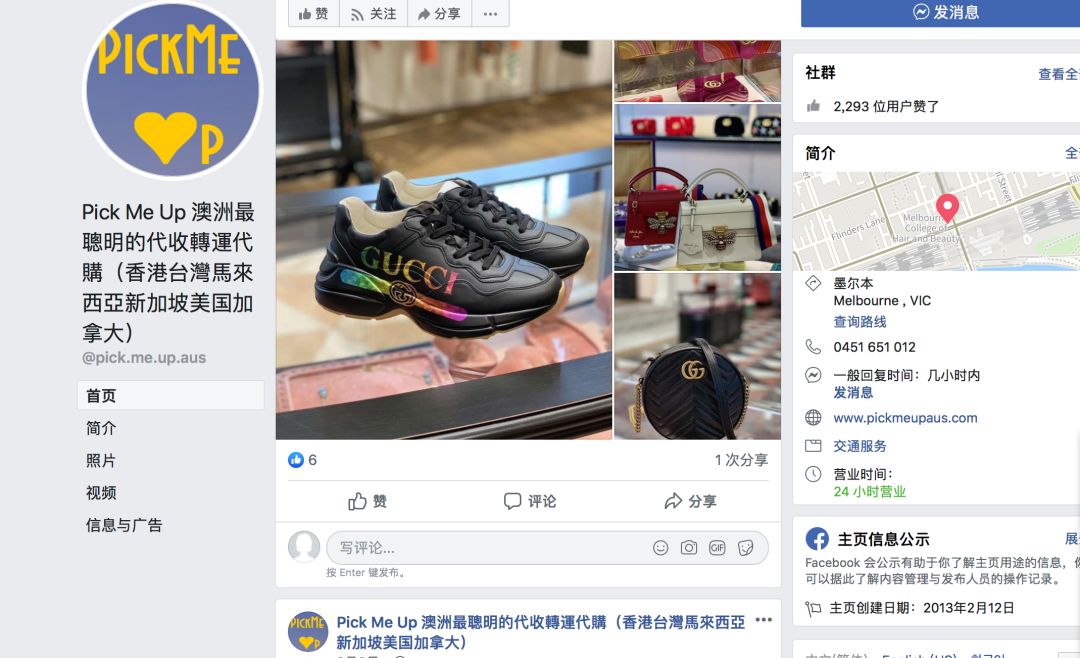
Task: Attach photo using camera icon in comment box
Action: pos(689,548)
